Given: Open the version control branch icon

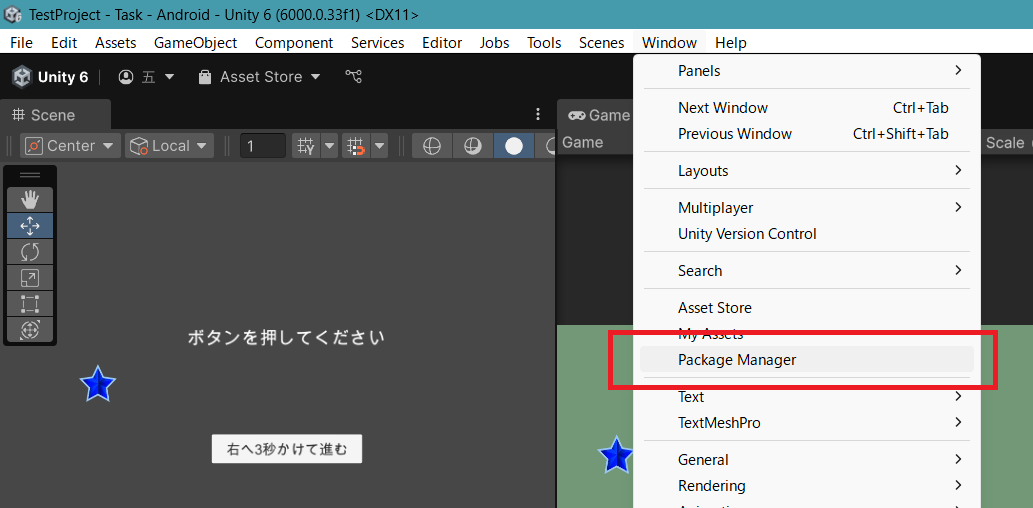Looking at the screenshot, I should click(x=354, y=77).
